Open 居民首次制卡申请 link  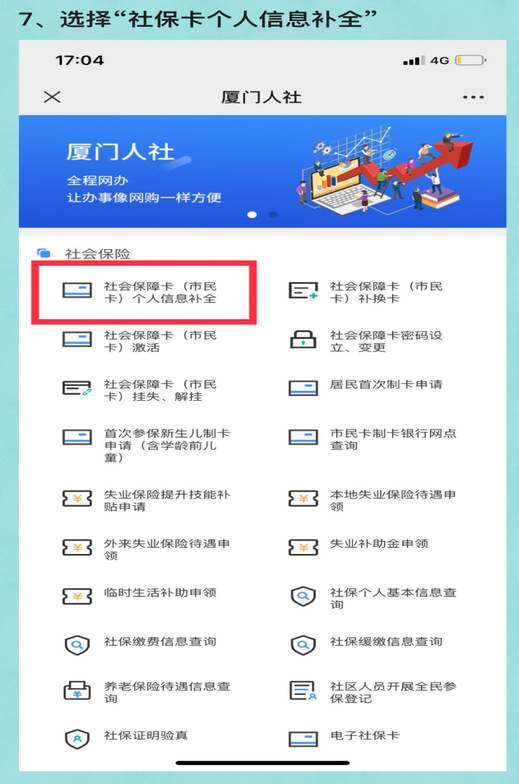click(x=386, y=384)
